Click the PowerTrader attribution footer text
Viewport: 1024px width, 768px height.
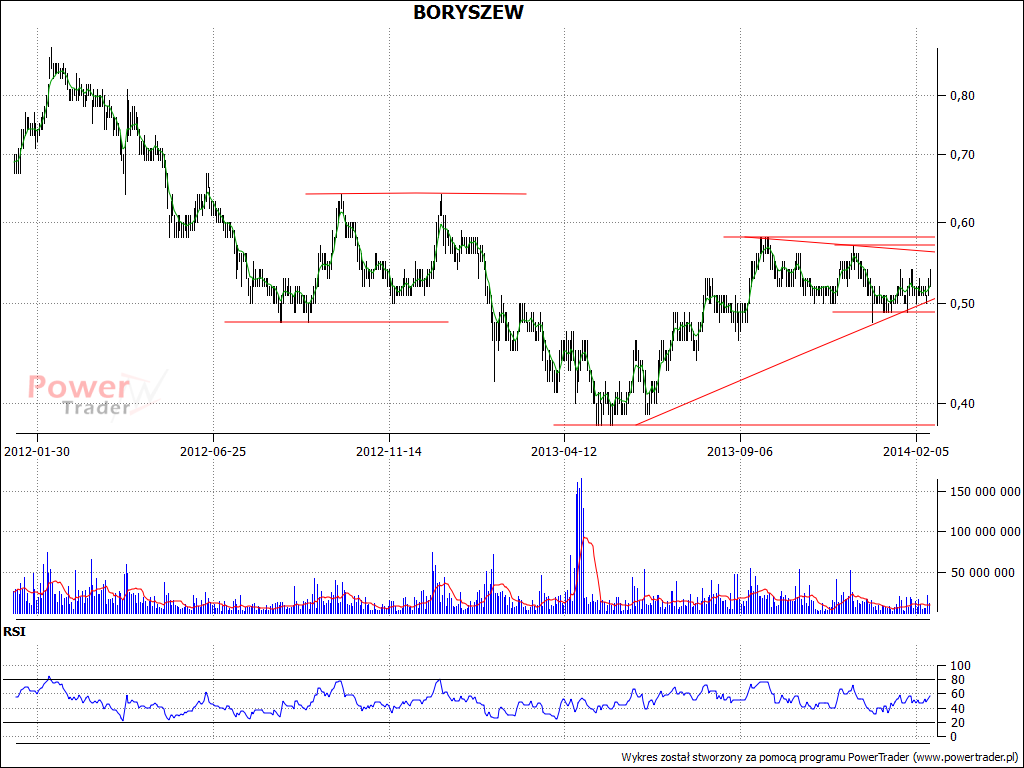pyautogui.click(x=820, y=757)
